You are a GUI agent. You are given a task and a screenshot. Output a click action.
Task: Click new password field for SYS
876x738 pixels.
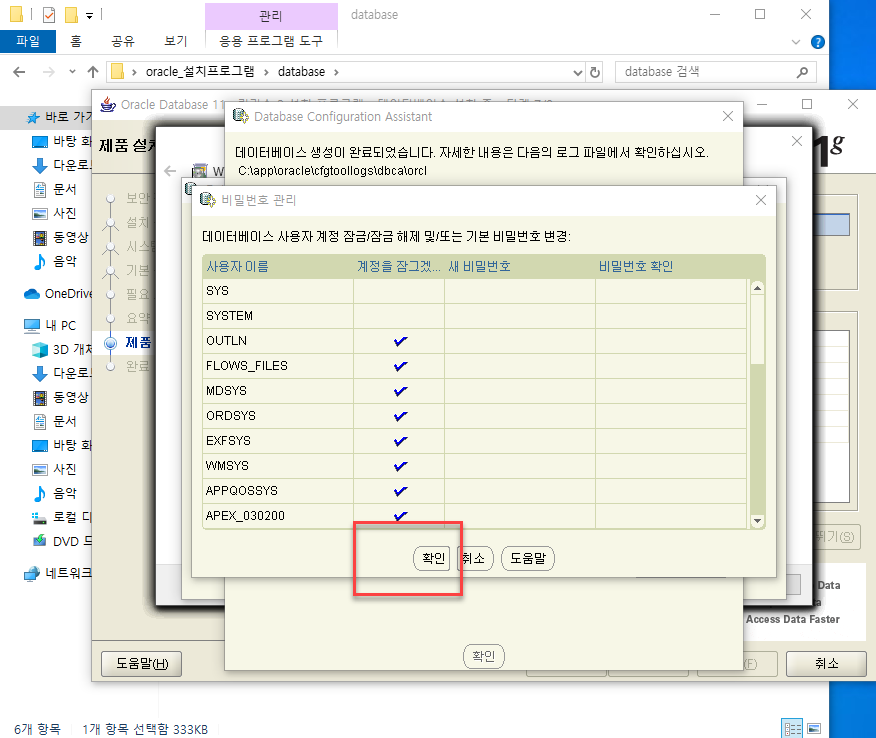pos(520,291)
